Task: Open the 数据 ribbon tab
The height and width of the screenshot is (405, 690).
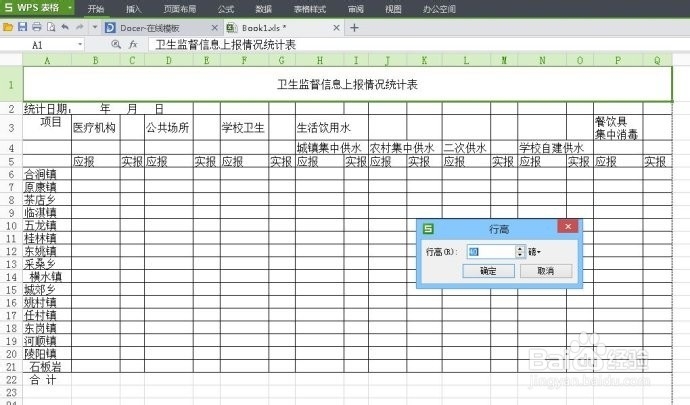Action: point(264,9)
